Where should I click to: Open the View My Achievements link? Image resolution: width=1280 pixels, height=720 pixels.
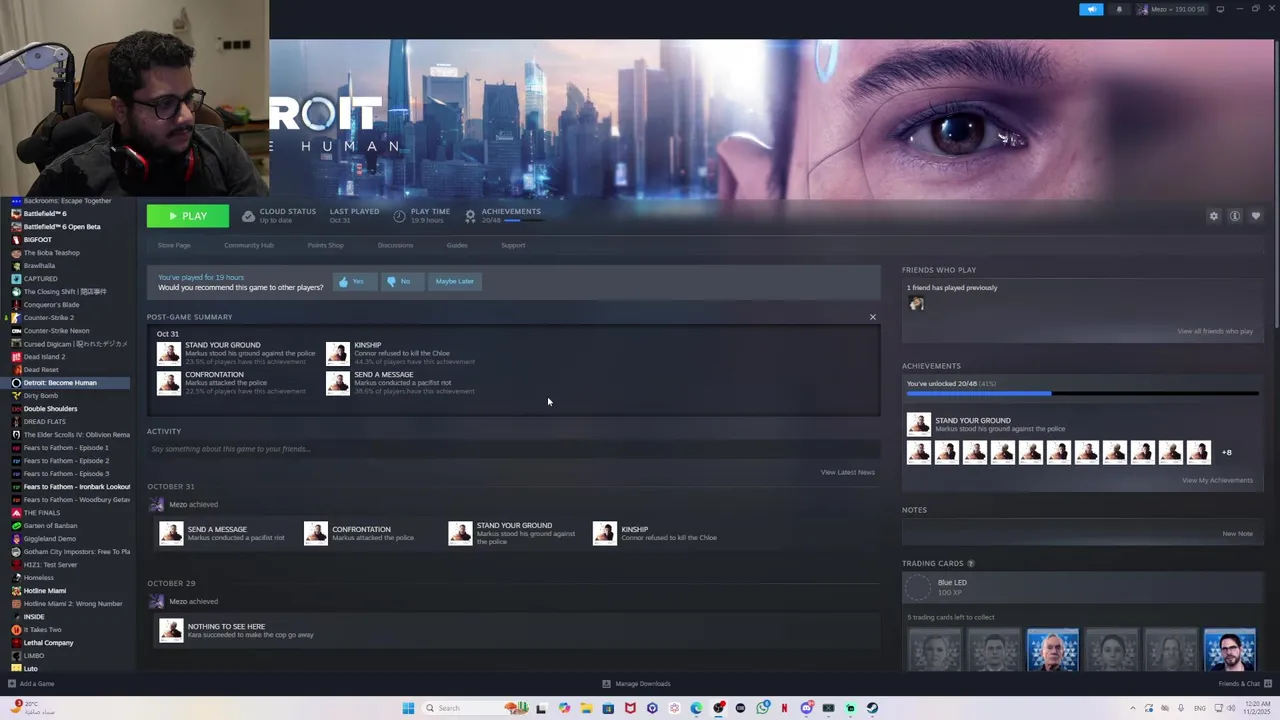tap(1217, 480)
